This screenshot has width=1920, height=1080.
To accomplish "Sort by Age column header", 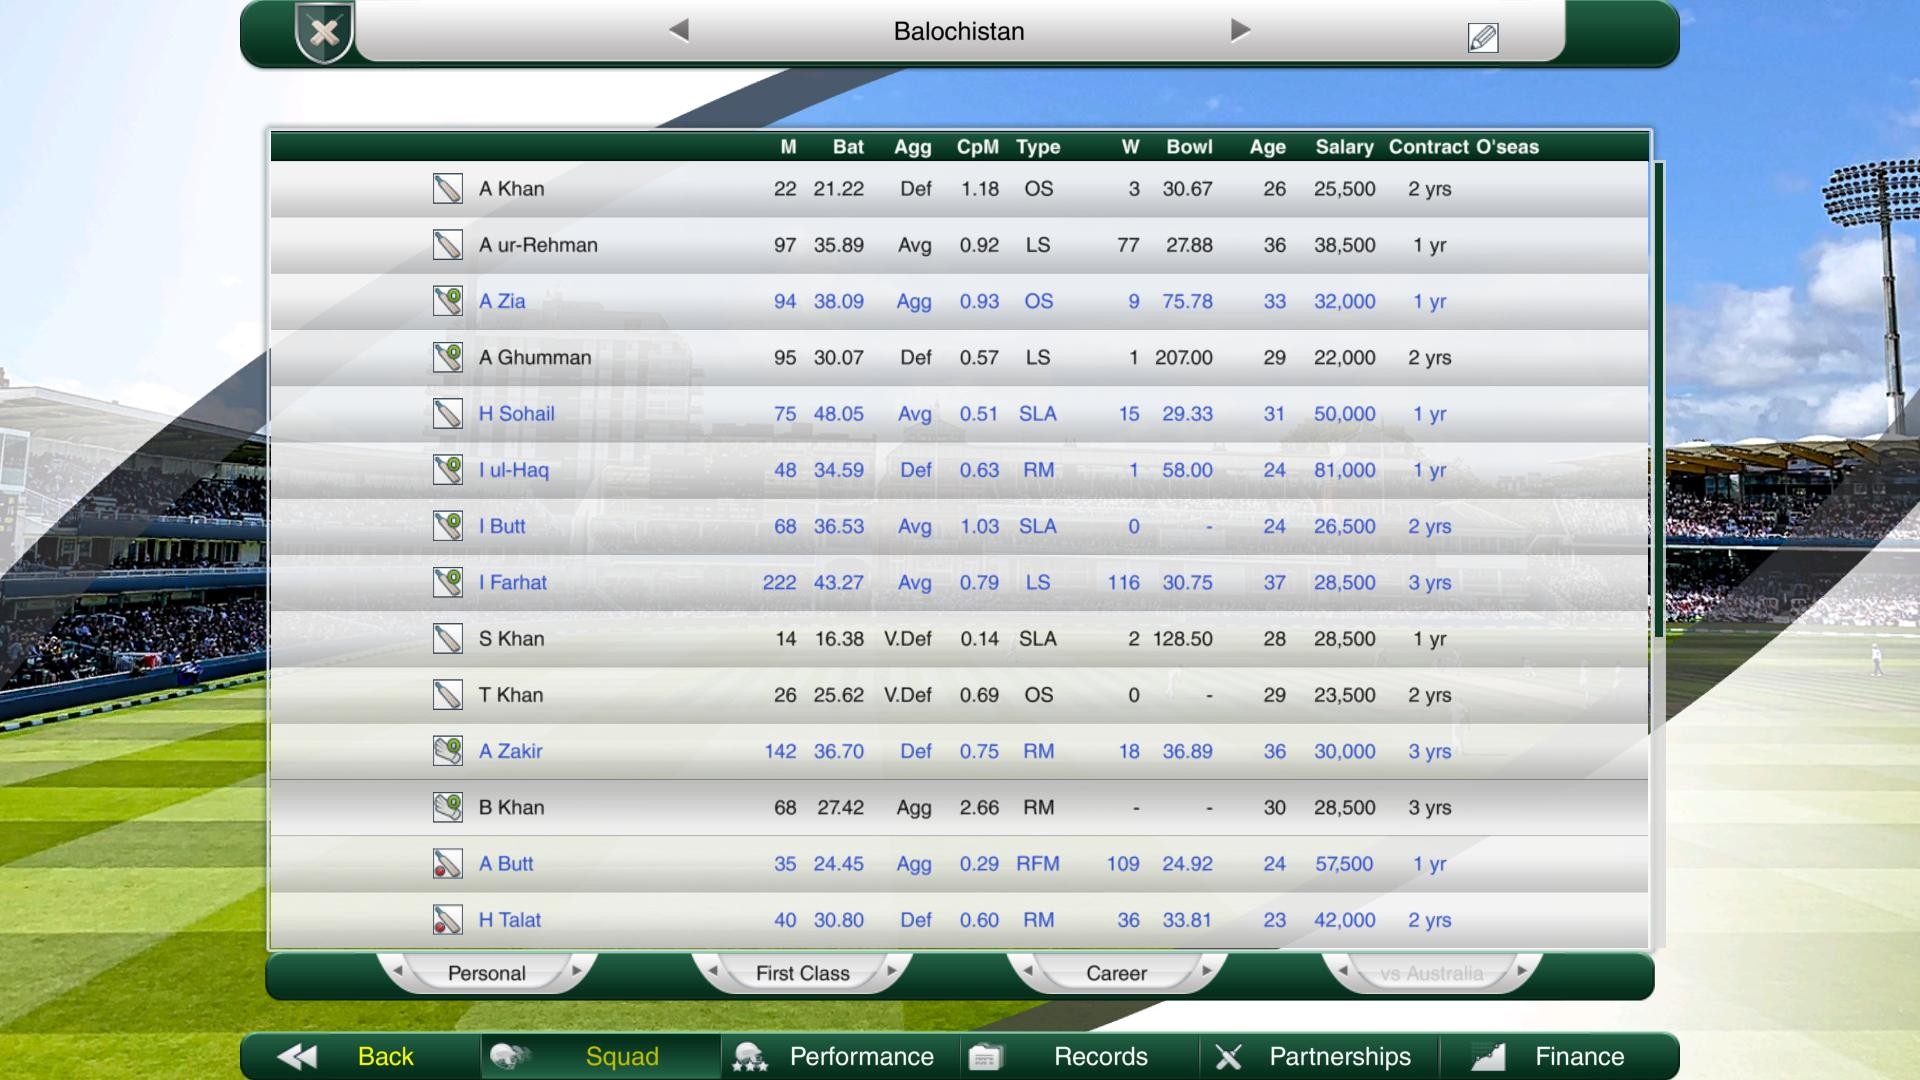I will click(x=1267, y=147).
